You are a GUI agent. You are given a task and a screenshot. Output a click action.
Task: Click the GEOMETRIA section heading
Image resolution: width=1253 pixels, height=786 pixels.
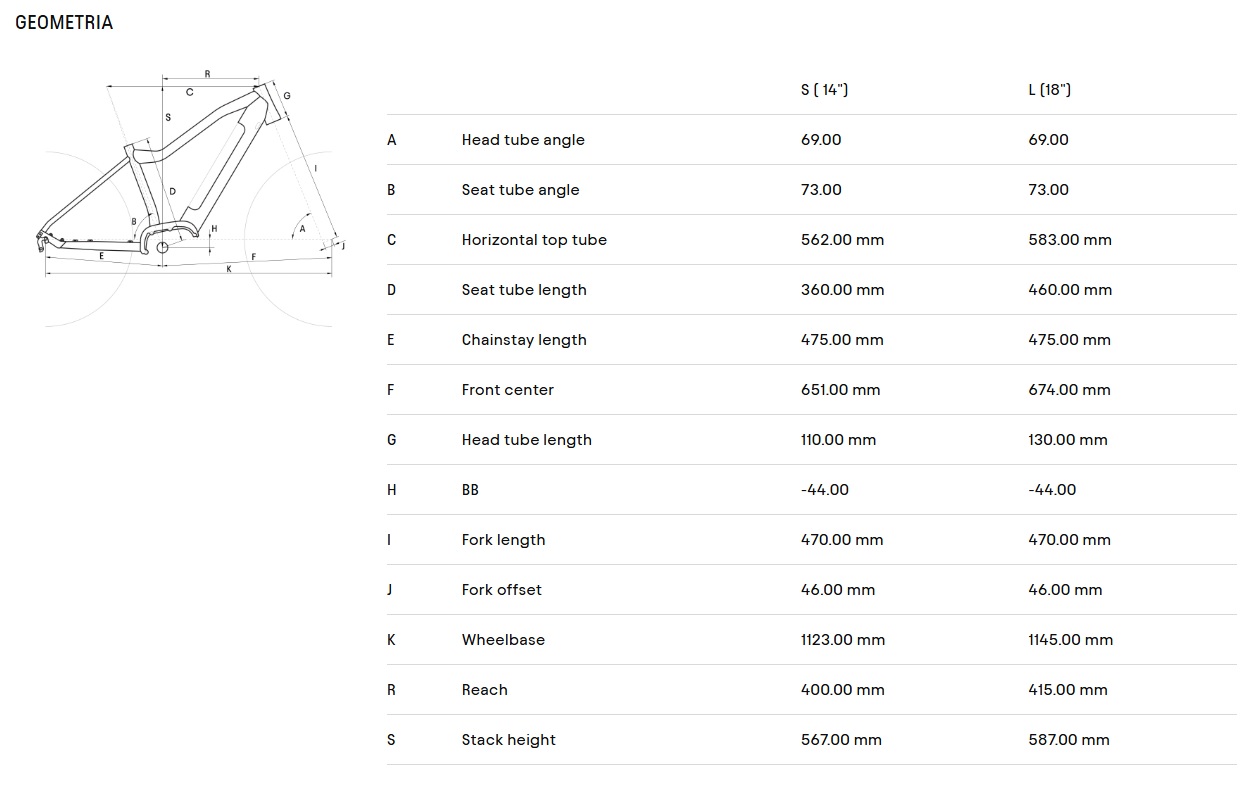64,23
